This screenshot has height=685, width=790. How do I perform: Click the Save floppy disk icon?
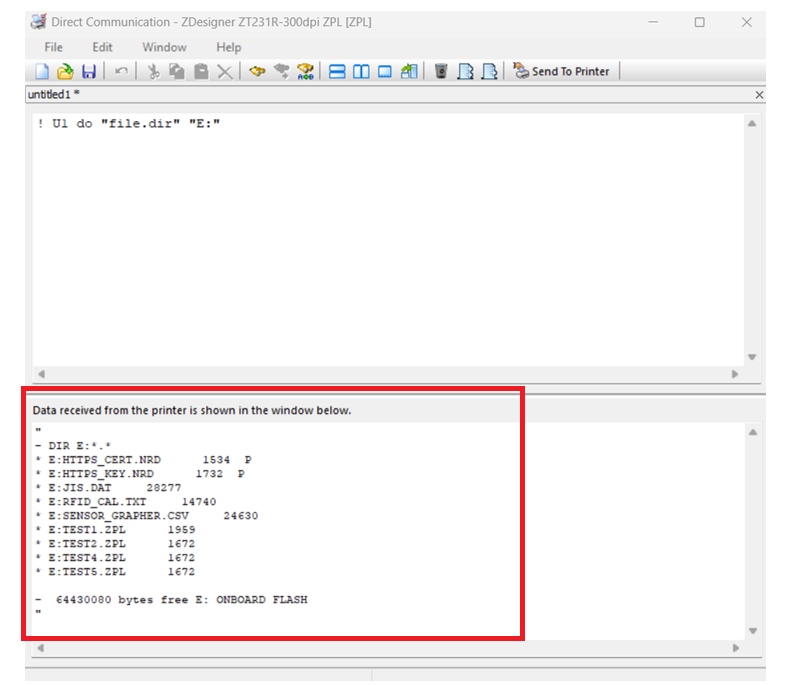point(88,71)
